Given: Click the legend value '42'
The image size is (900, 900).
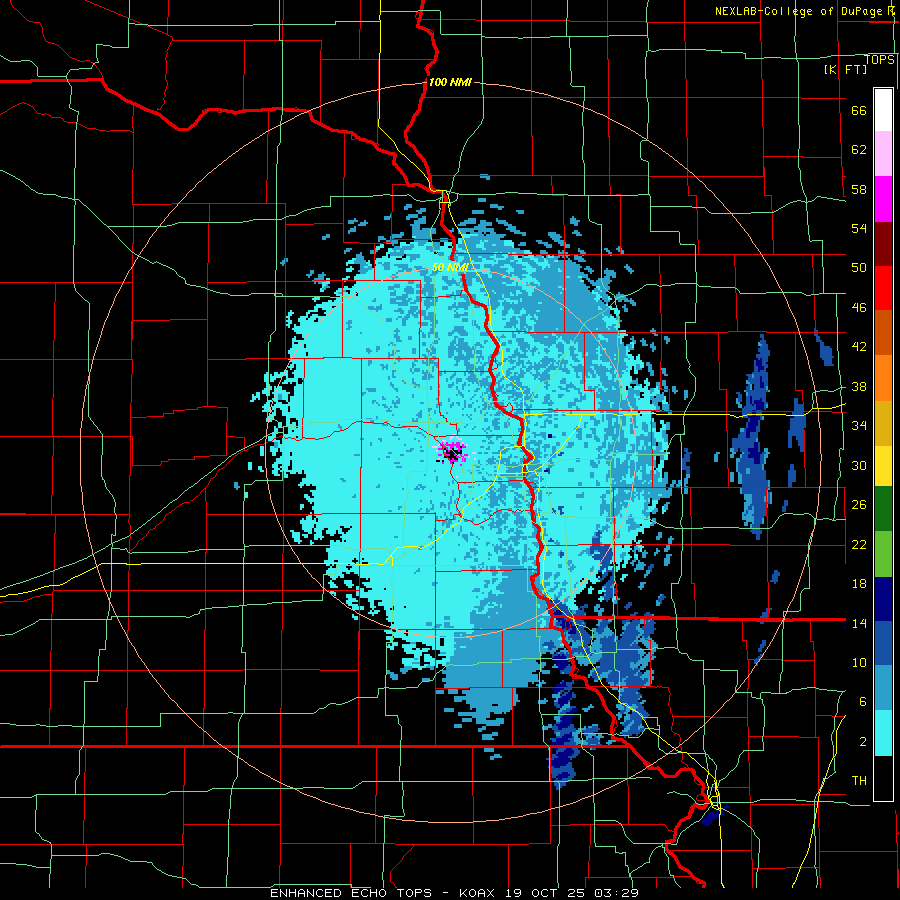Looking at the screenshot, I should 859,346.
